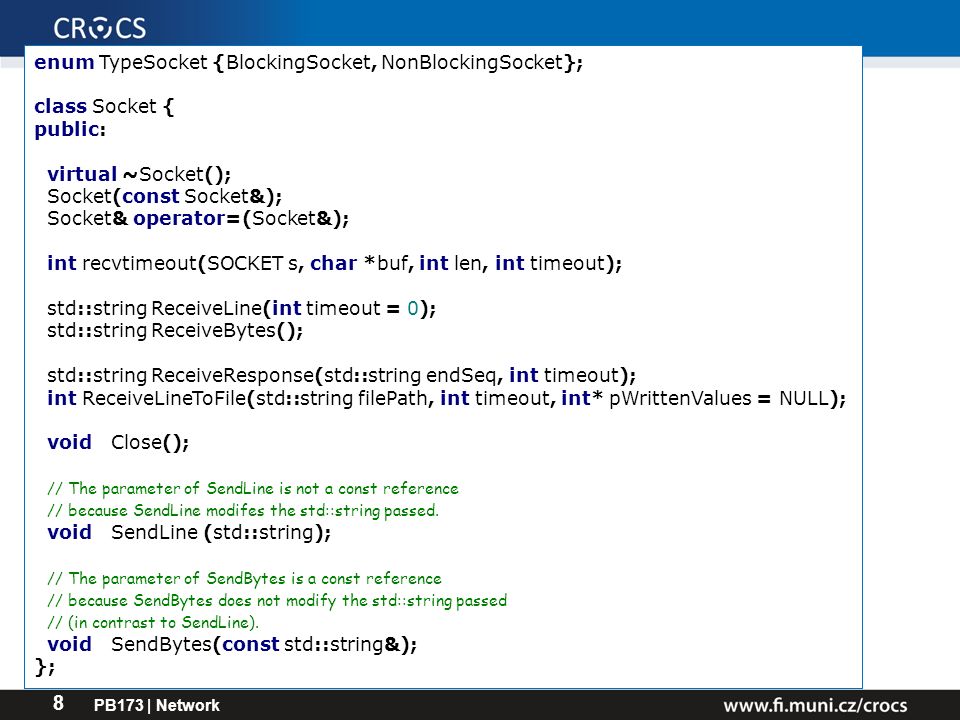Screen dimensions: 960x720
Task: Click the 'public:' access specifier
Action: click(70, 129)
